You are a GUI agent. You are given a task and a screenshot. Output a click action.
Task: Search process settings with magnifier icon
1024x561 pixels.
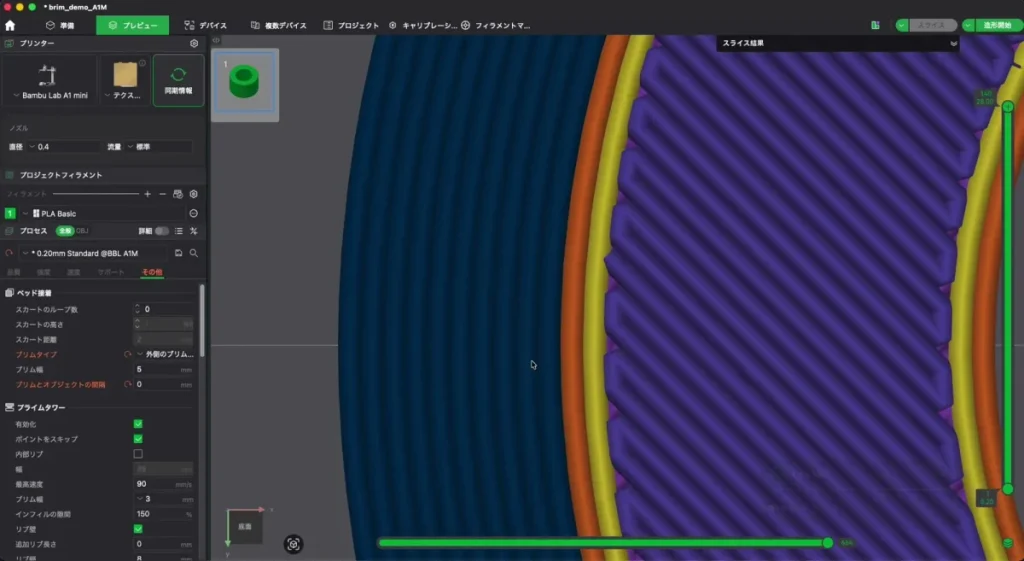tap(194, 253)
